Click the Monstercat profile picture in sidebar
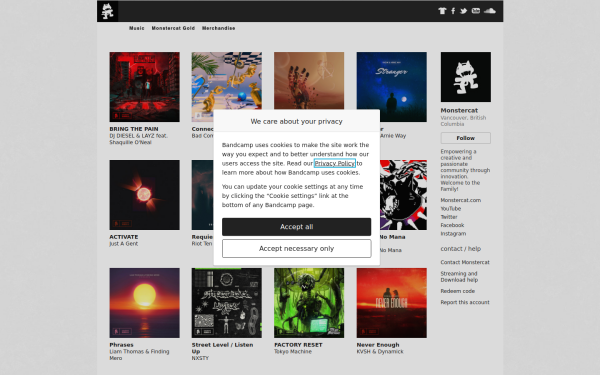Image resolution: width=600 pixels, height=375 pixels. coord(465,77)
